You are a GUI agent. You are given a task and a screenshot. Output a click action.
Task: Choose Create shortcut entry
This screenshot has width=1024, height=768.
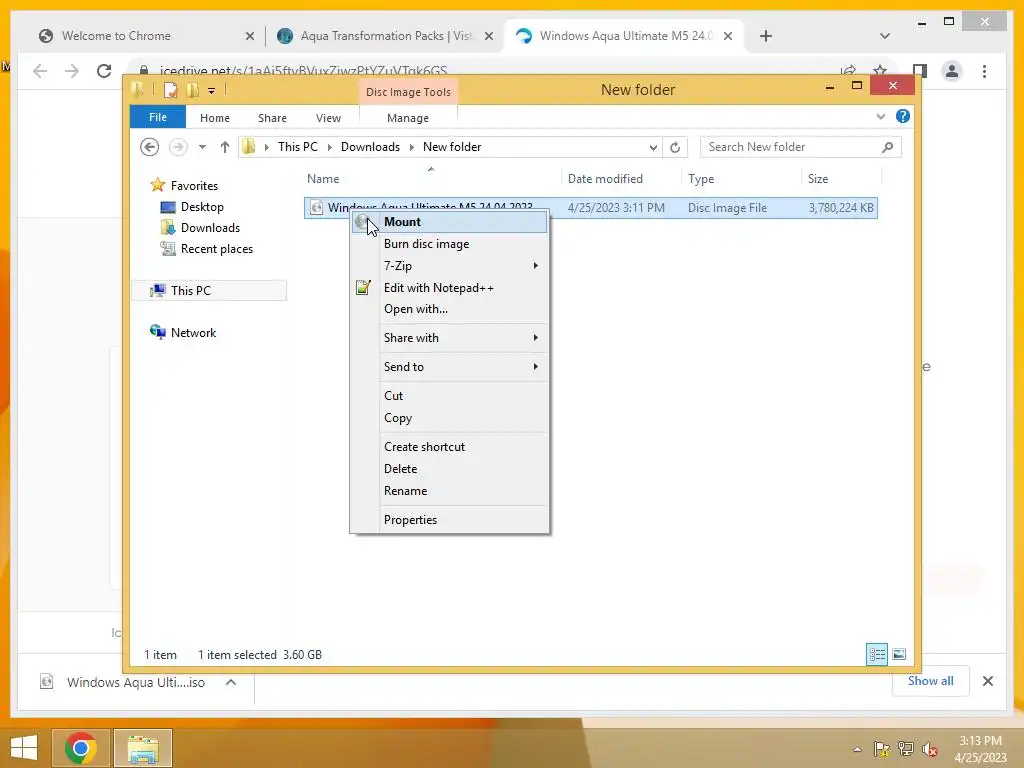[449, 447]
